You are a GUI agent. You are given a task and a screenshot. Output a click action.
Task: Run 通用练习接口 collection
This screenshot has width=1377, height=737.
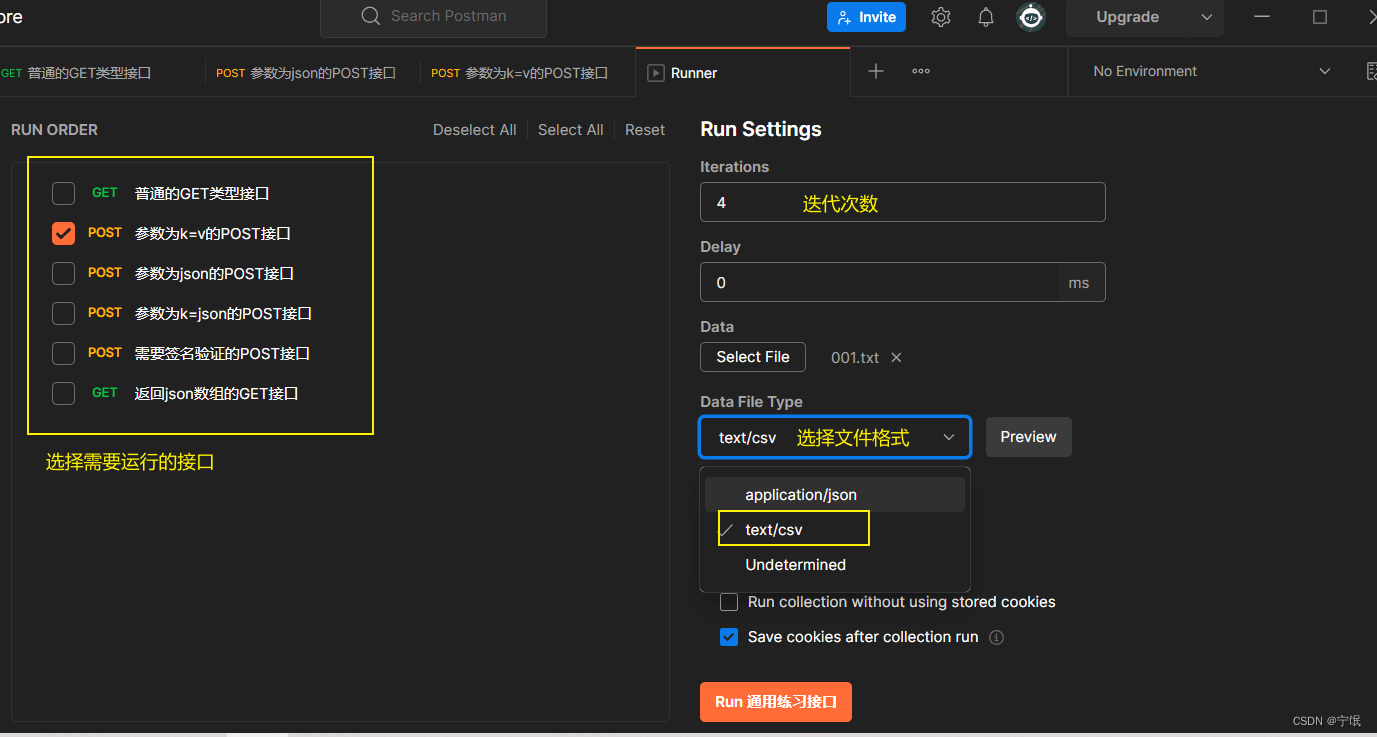coord(776,702)
